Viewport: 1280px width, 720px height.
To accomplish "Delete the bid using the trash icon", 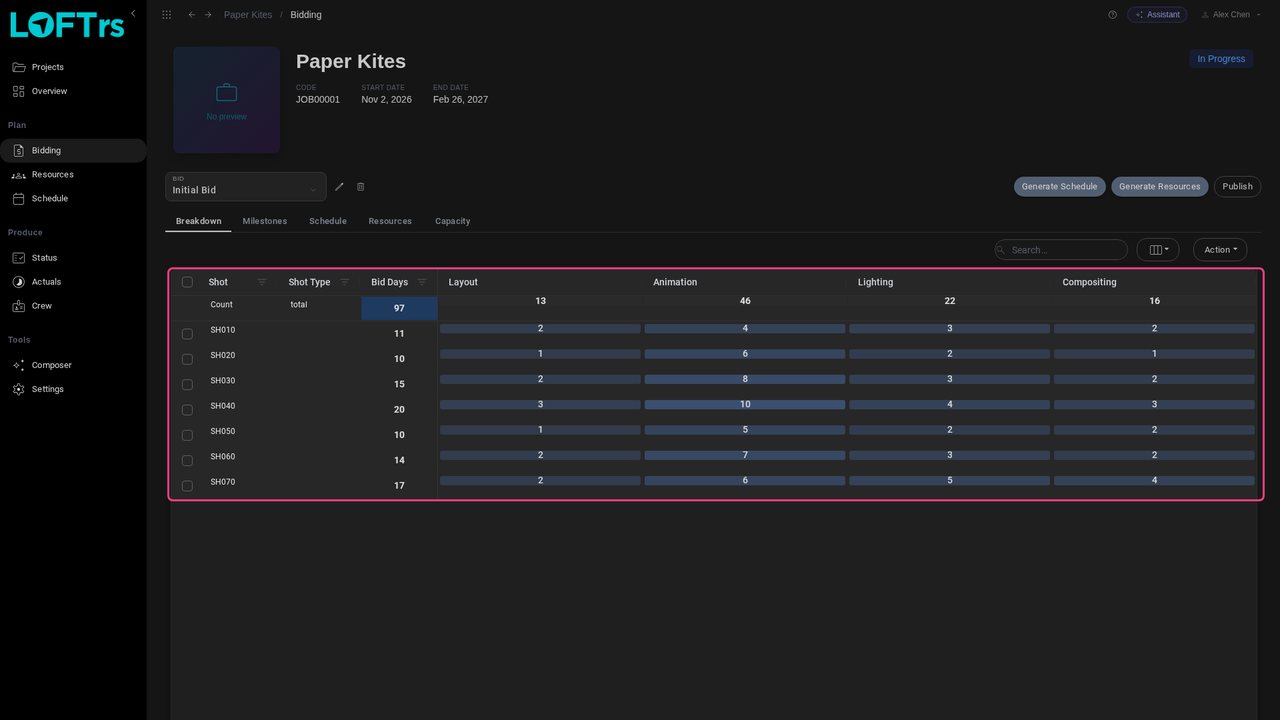I will 361,187.
